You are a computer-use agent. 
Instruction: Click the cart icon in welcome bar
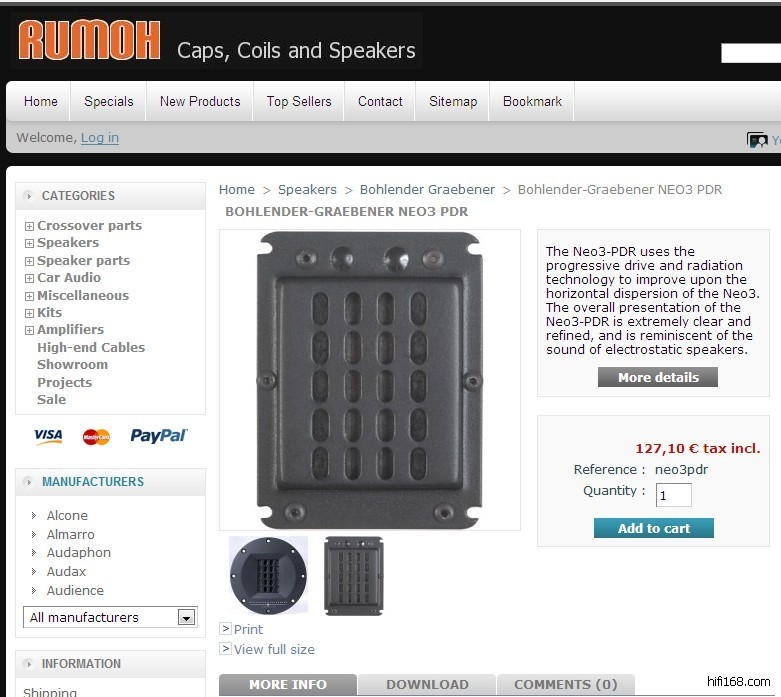click(x=757, y=139)
